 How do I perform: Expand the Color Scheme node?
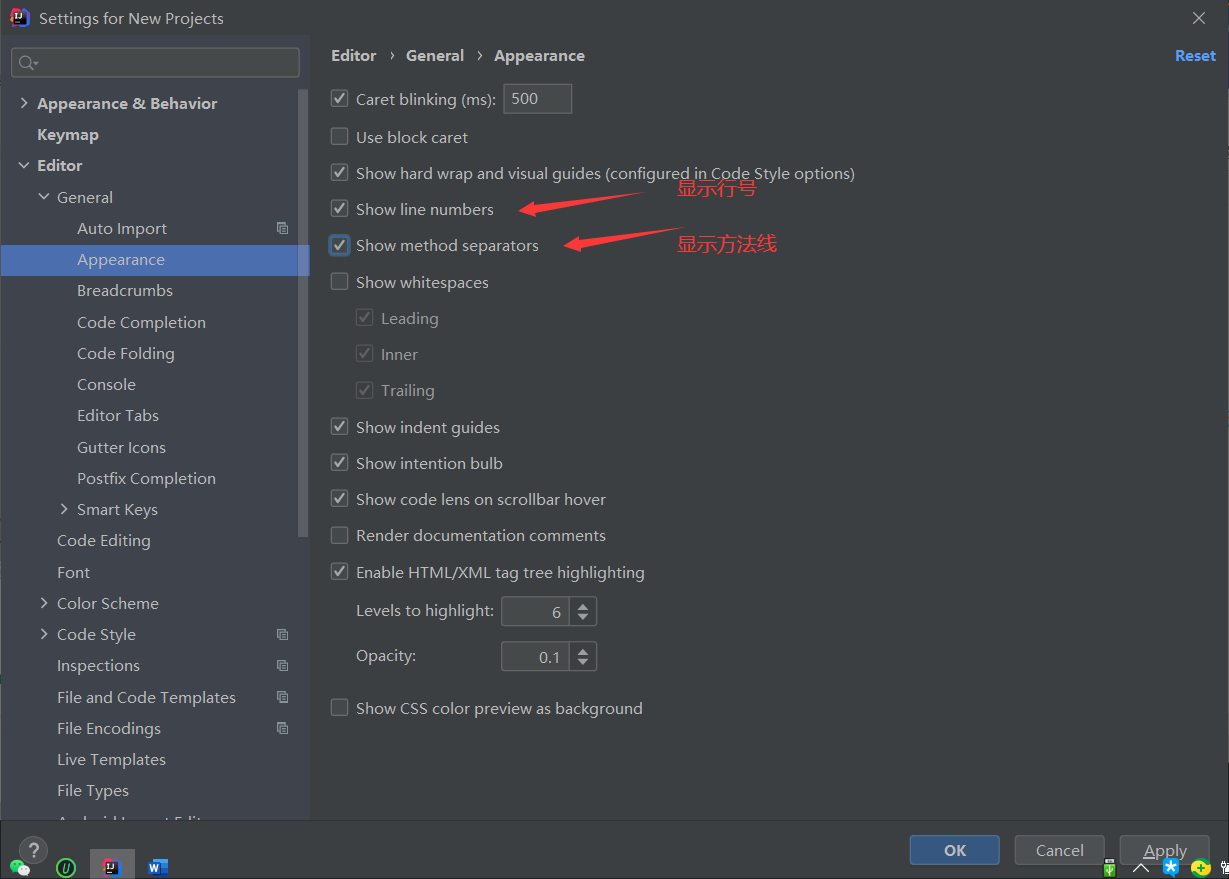44,603
